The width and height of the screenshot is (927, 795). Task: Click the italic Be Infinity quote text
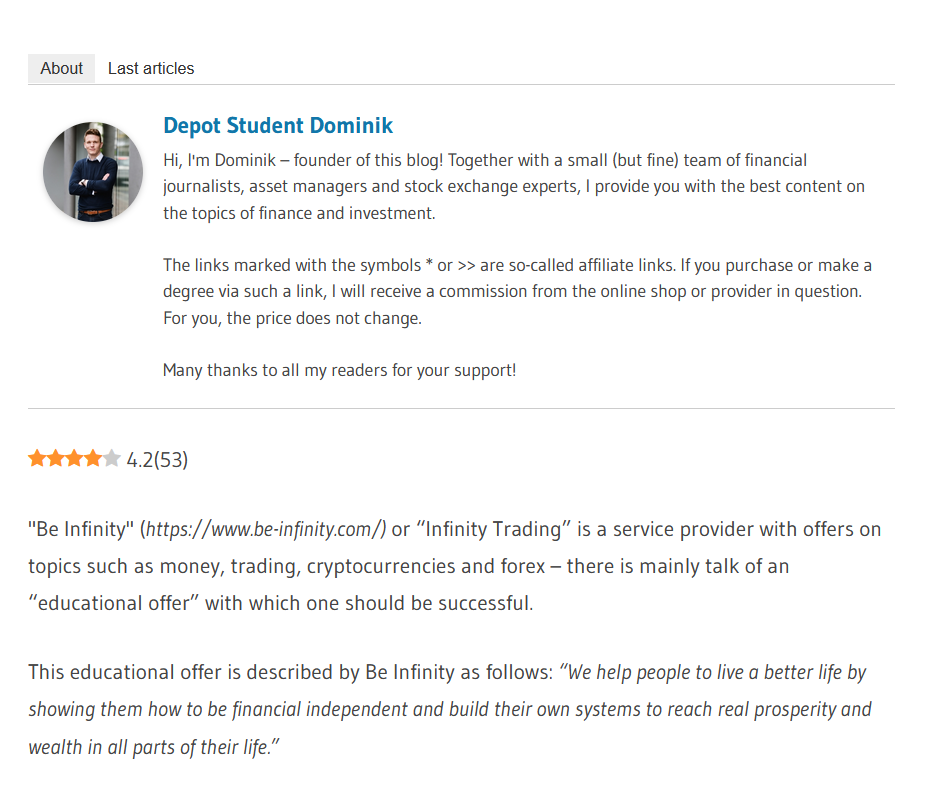449,709
